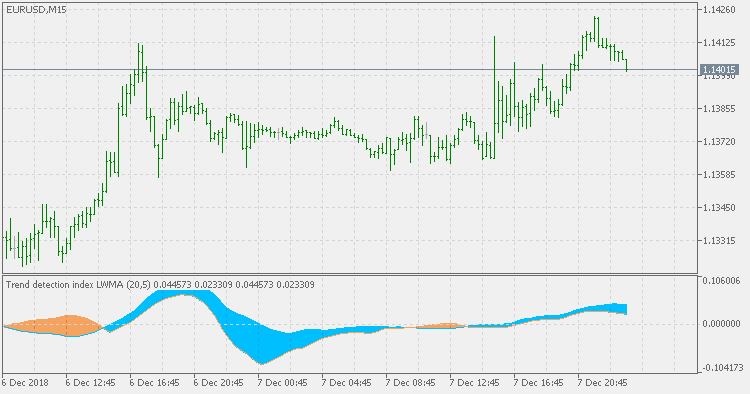Click the 7 Dec 16:45 time label
The image size is (750, 394).
(x=539, y=383)
